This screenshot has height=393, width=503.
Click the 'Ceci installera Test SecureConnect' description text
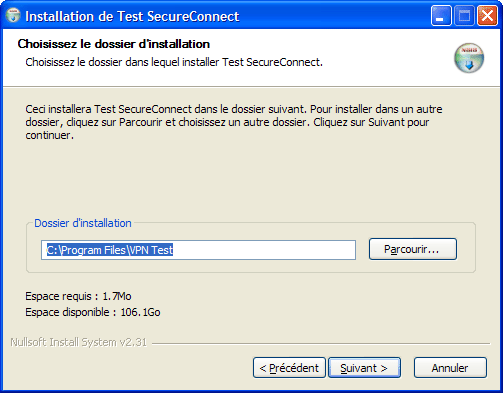(x=234, y=122)
